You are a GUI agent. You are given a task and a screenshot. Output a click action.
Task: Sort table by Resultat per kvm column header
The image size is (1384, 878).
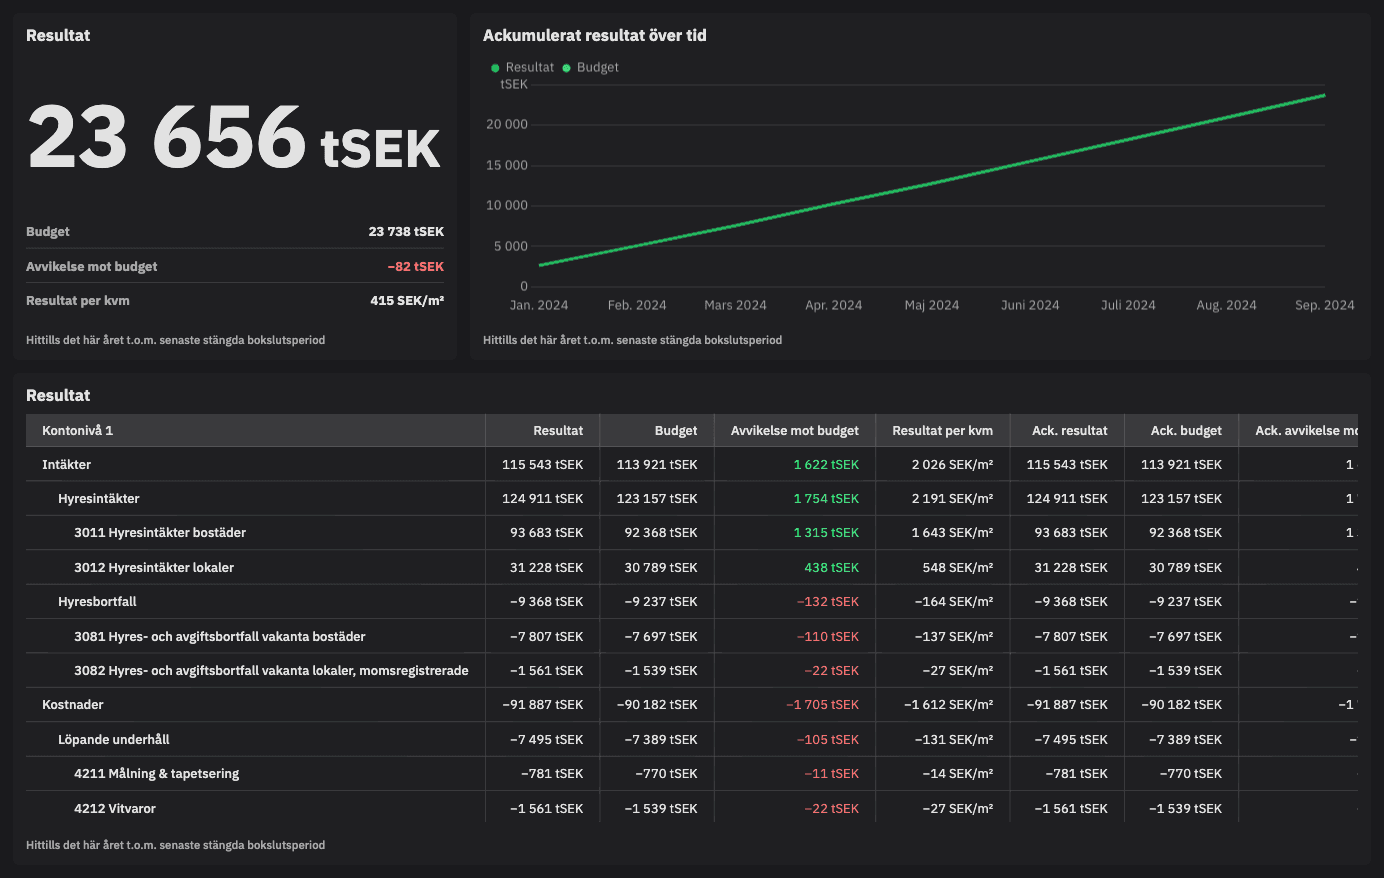pos(942,430)
